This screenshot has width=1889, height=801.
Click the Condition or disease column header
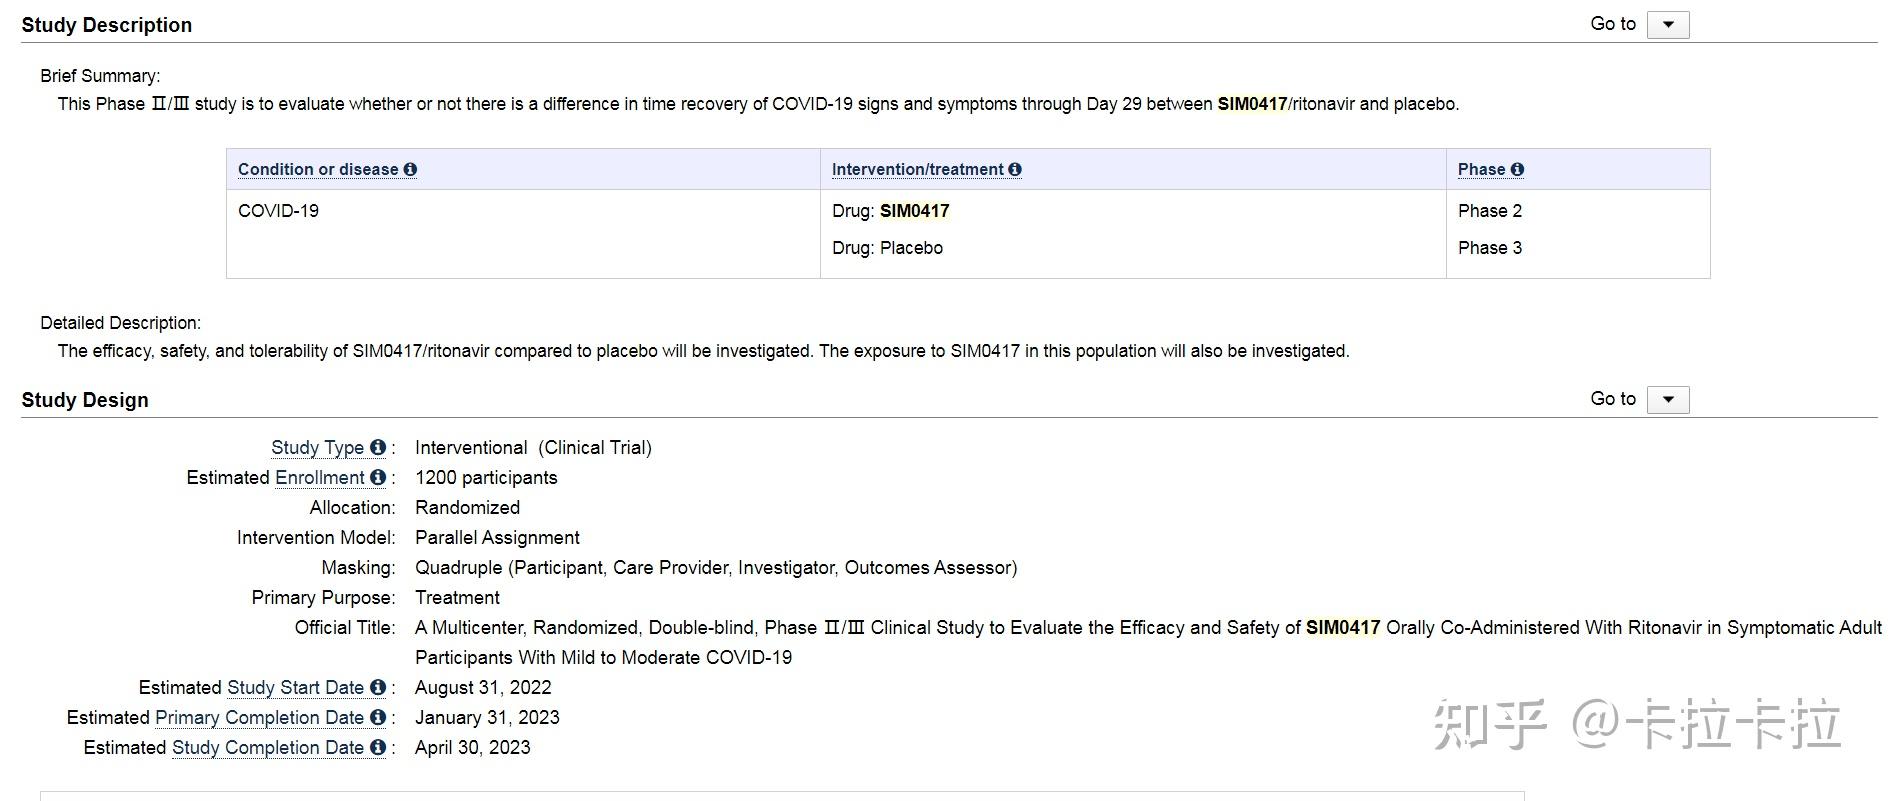pyautogui.click(x=318, y=170)
